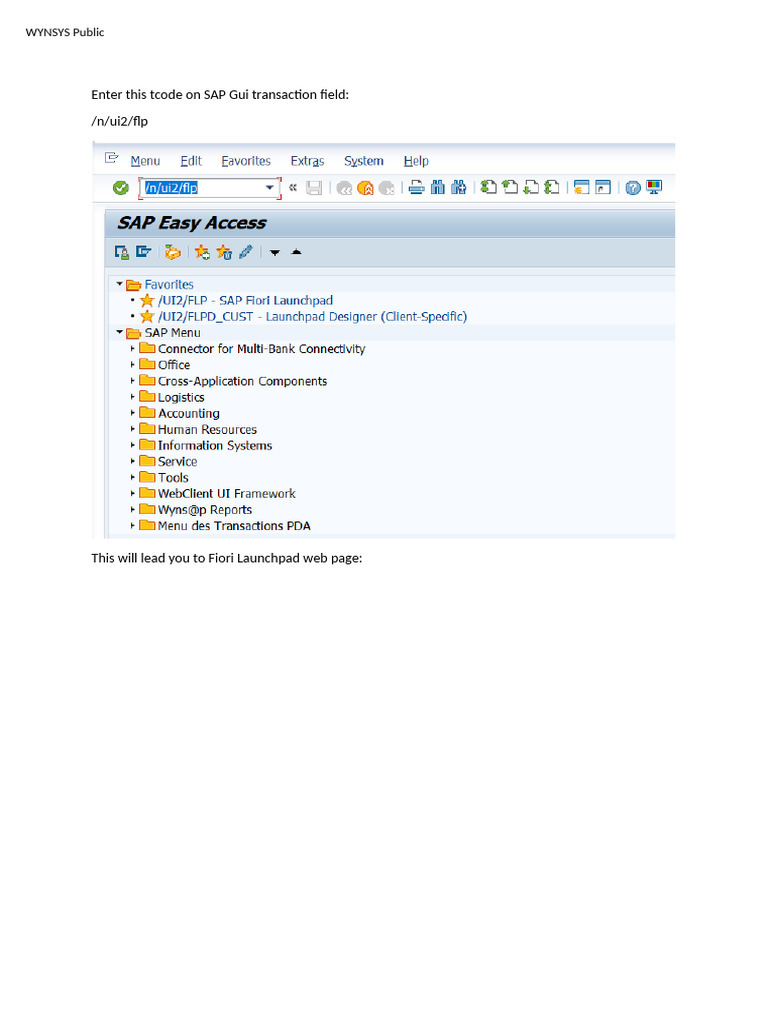
Task: Expand the WebClient UI Framework folder
Action: (x=133, y=494)
